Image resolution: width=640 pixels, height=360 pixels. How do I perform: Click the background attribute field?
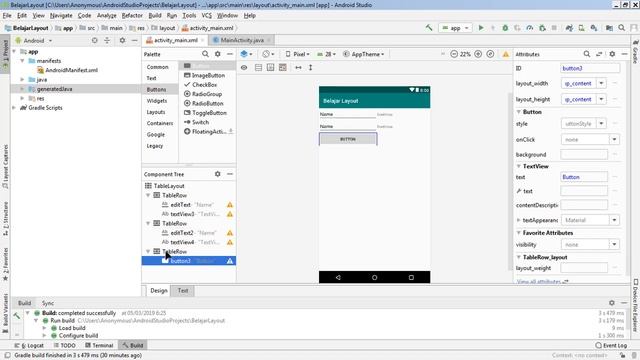click(x=584, y=154)
